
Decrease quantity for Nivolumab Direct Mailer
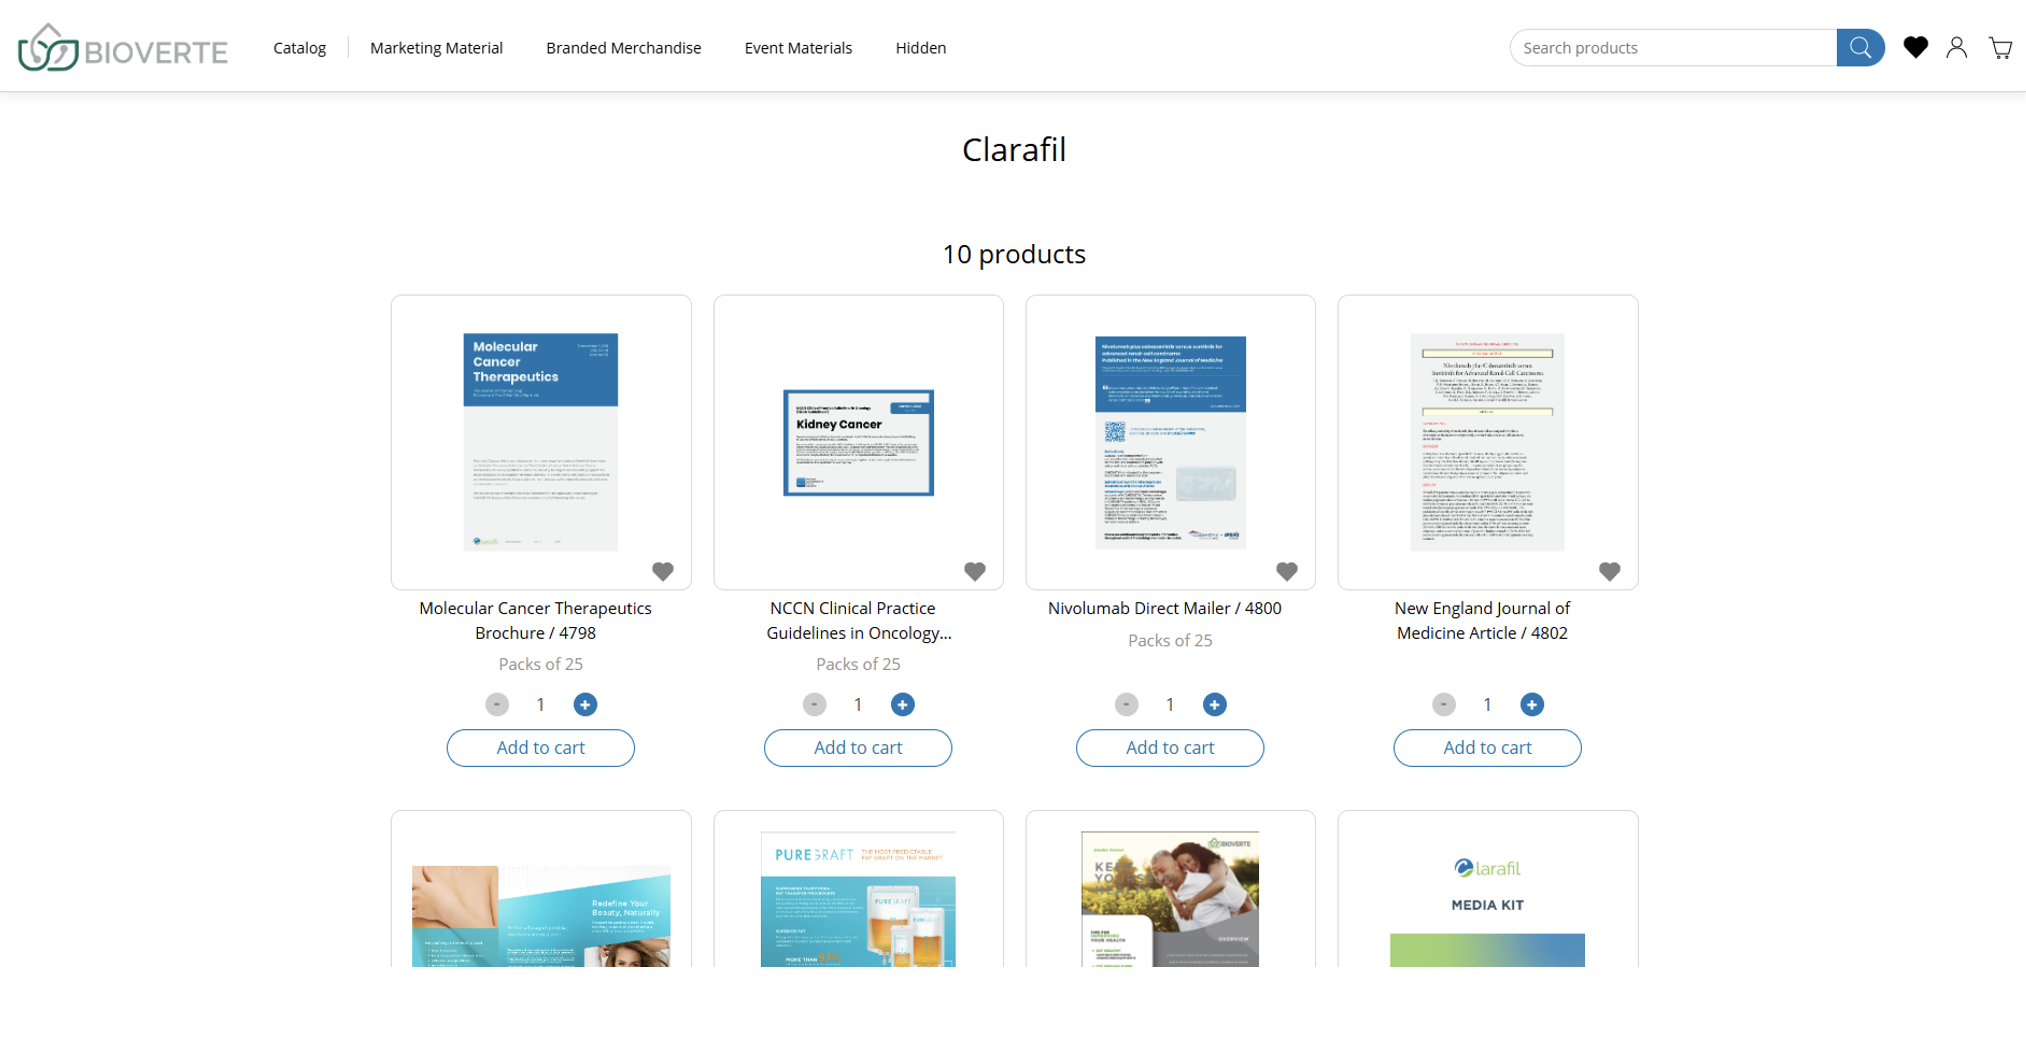[x=1126, y=705]
